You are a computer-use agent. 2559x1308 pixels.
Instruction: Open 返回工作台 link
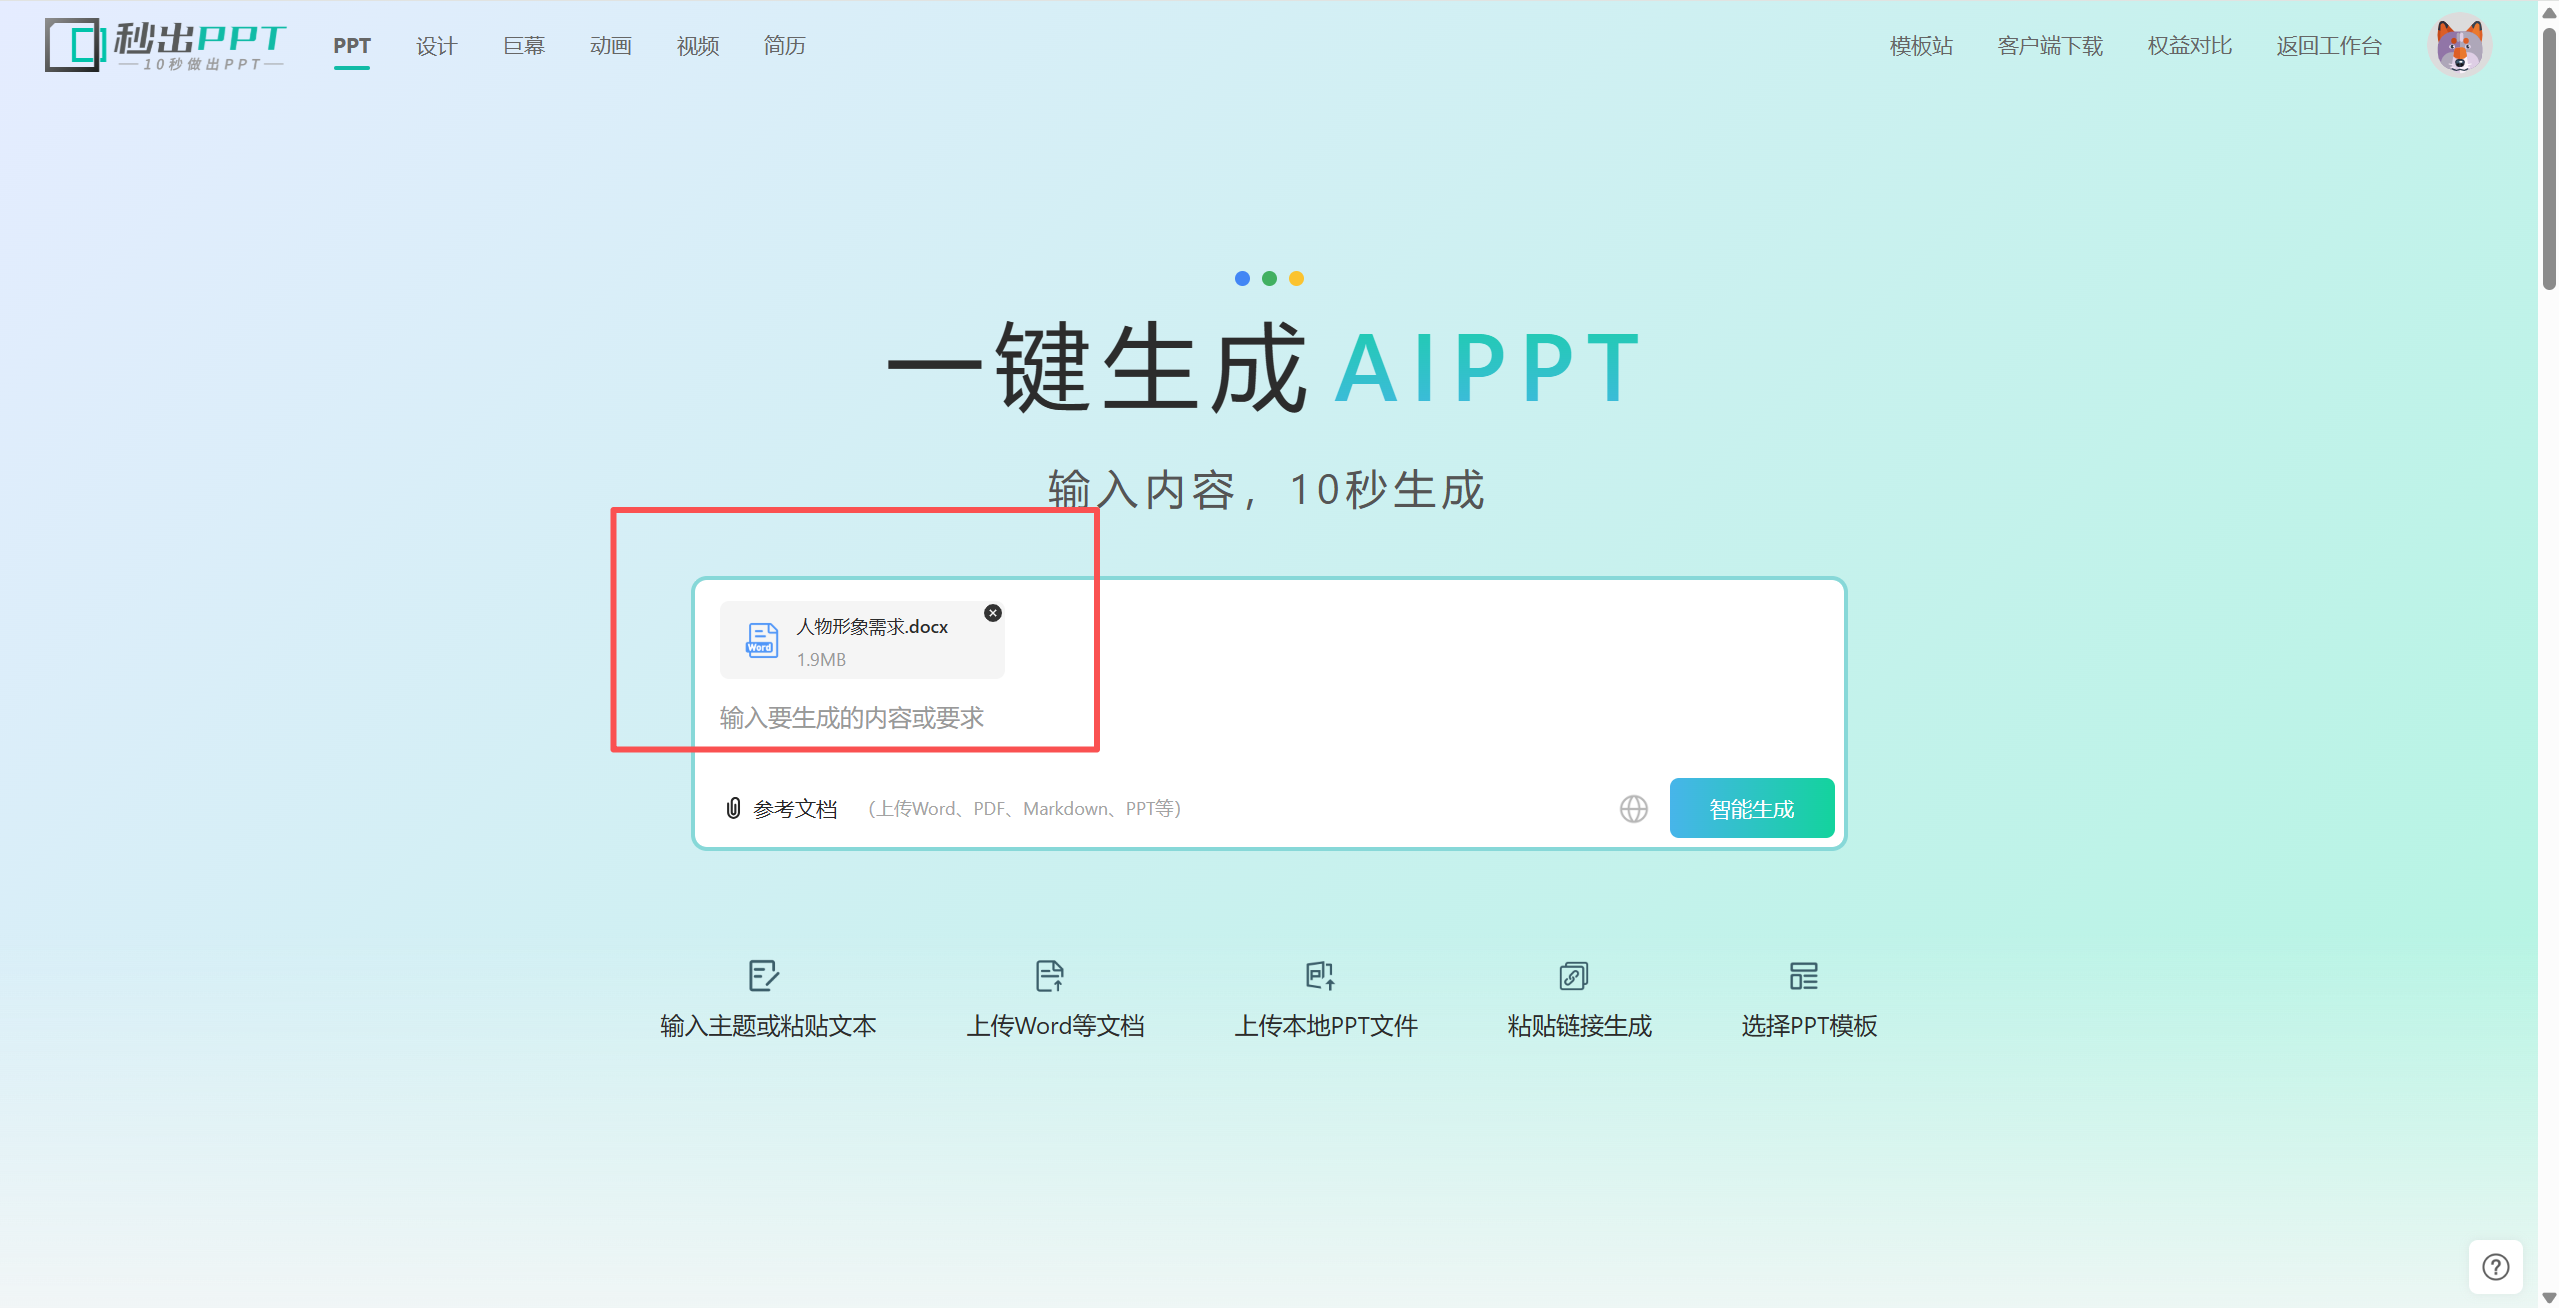coord(2327,46)
